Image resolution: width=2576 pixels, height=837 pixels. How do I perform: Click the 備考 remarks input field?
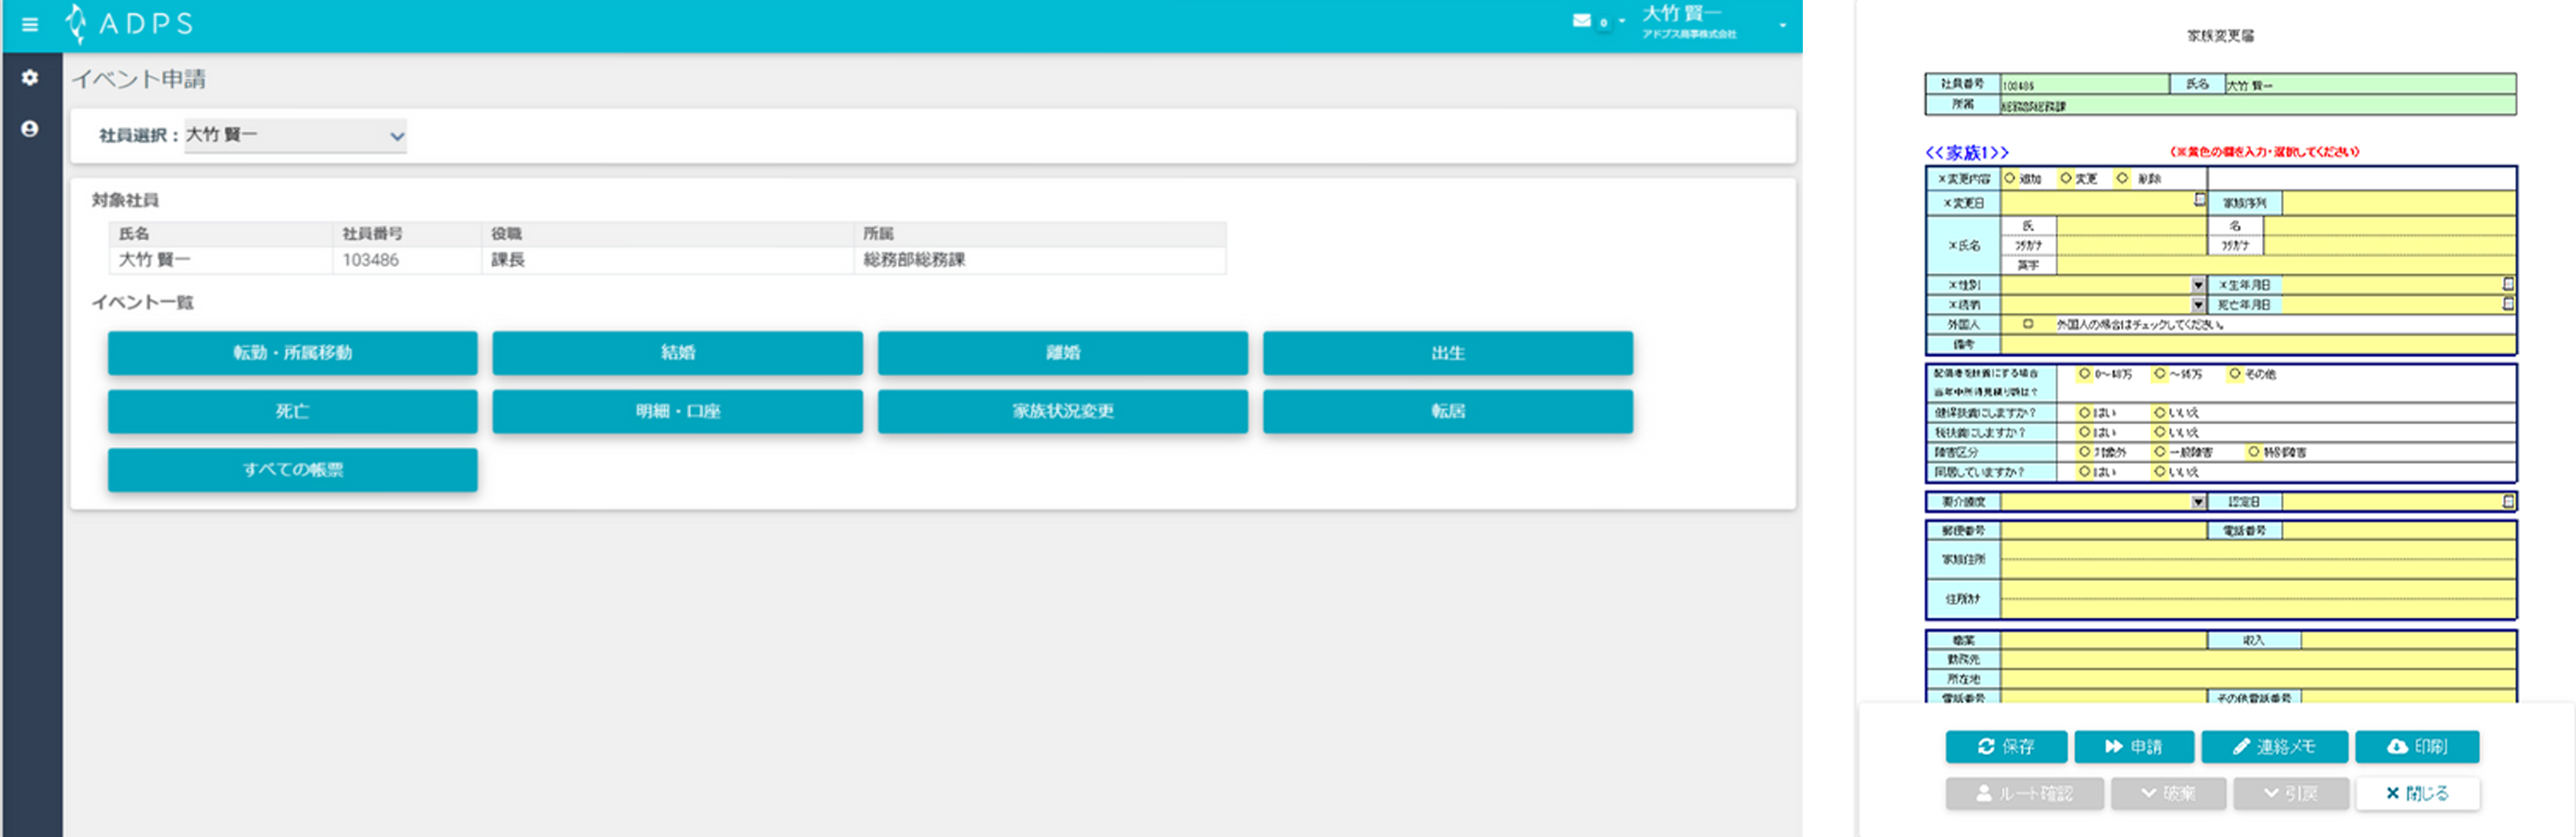pyautogui.click(x=2257, y=344)
